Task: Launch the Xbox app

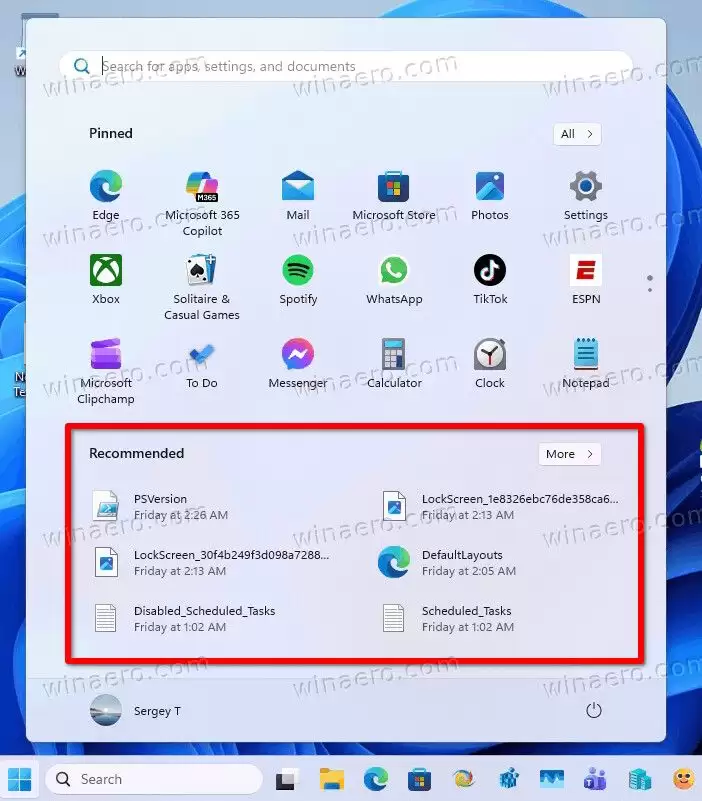Action: 106,279
